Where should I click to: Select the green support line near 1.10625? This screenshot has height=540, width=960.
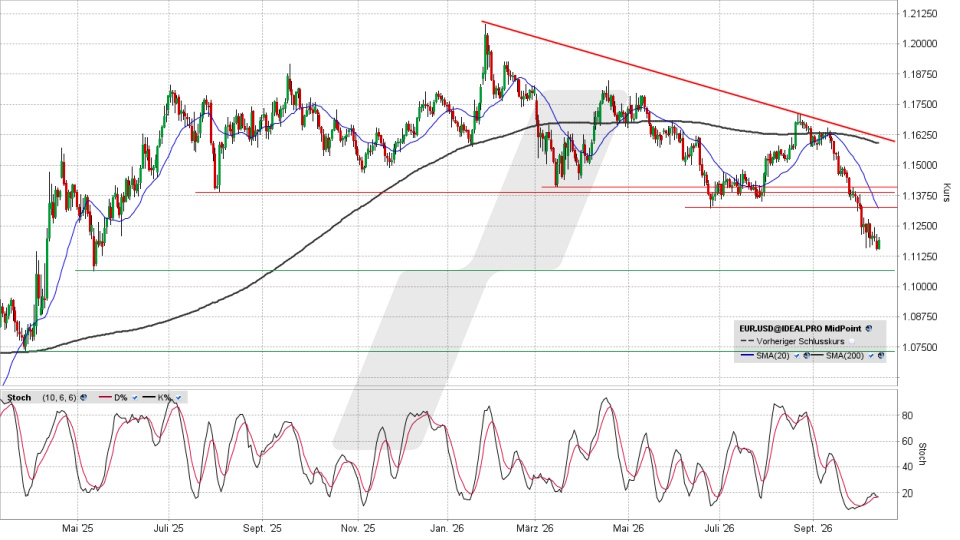pyautogui.click(x=485, y=271)
